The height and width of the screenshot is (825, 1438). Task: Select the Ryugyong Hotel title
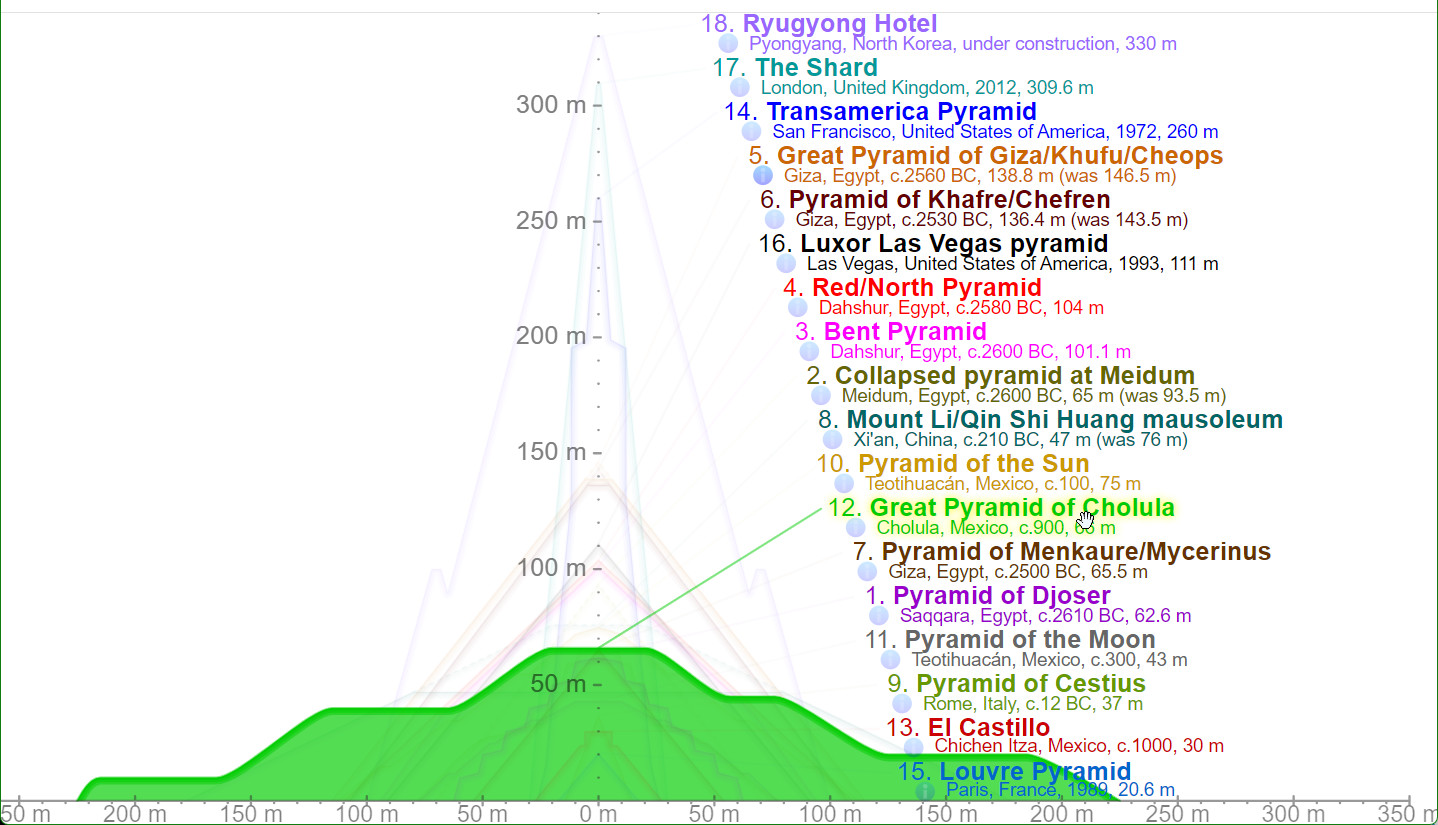pos(839,24)
